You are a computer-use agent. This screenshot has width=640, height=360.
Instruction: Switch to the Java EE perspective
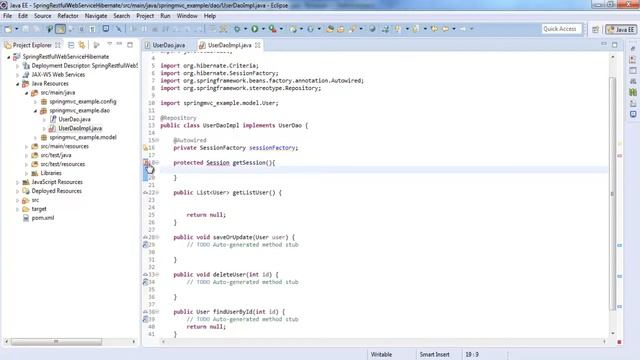tap(621, 29)
